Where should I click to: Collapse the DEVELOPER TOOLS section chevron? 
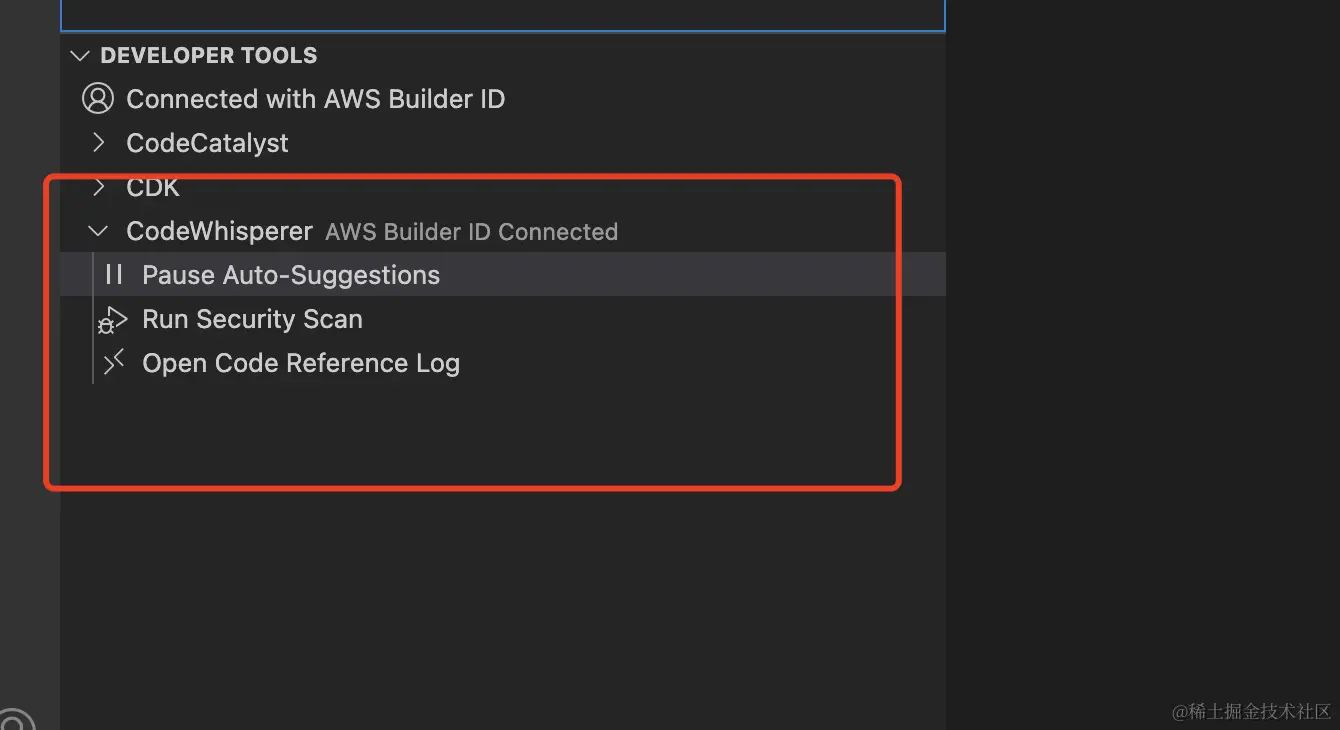pyautogui.click(x=81, y=56)
